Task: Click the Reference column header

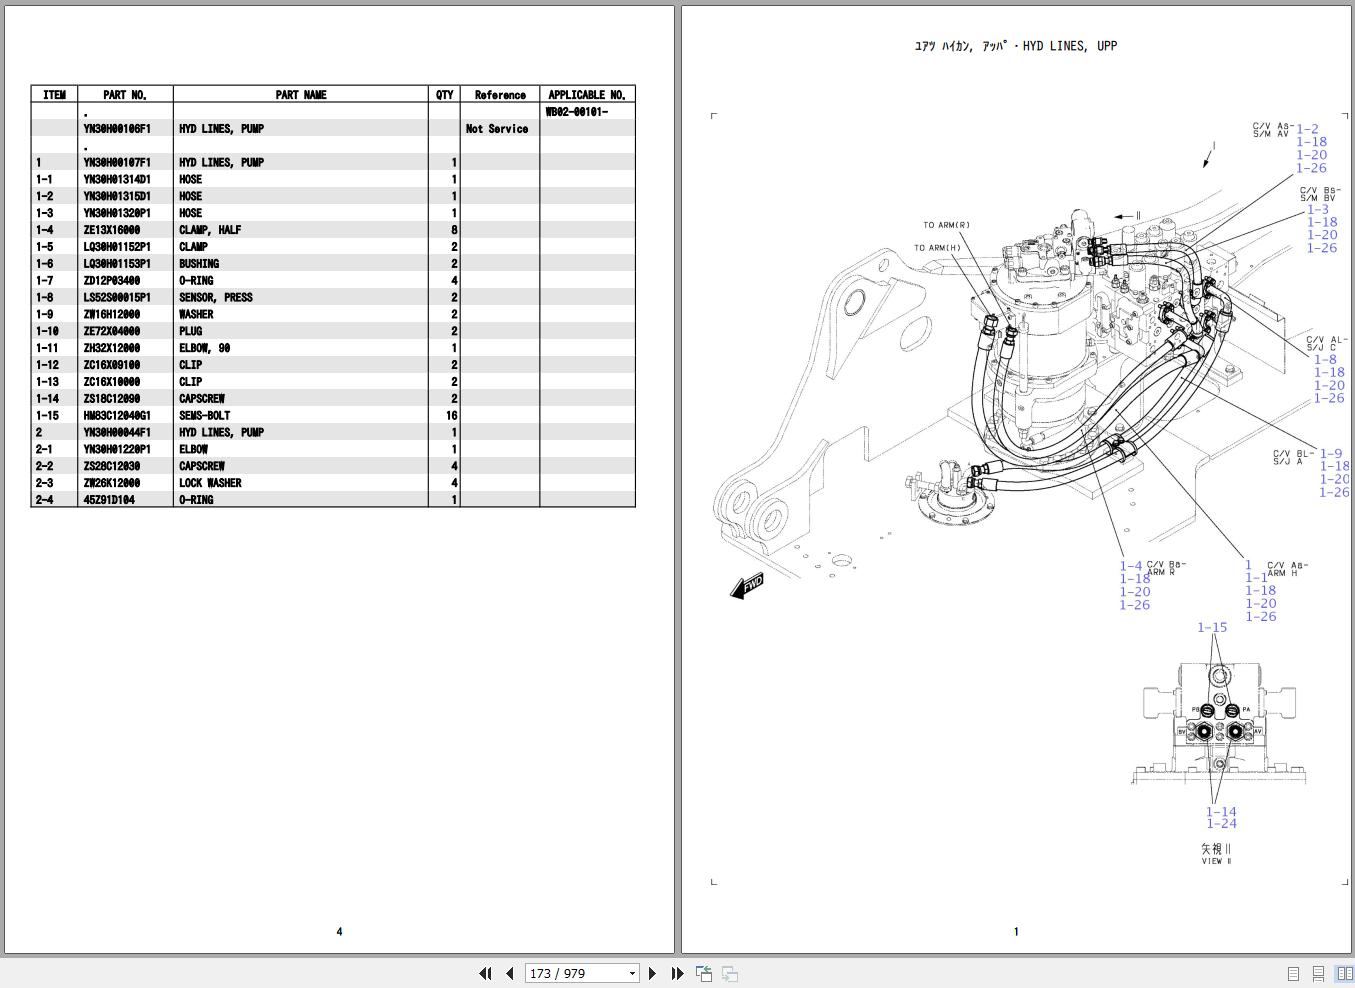Action: pyautogui.click(x=500, y=95)
